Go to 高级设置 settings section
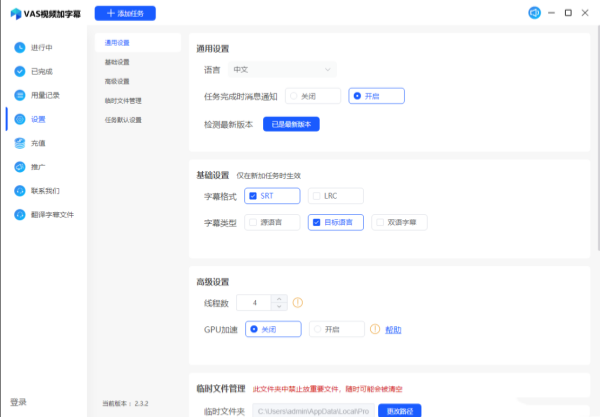 tap(117, 81)
